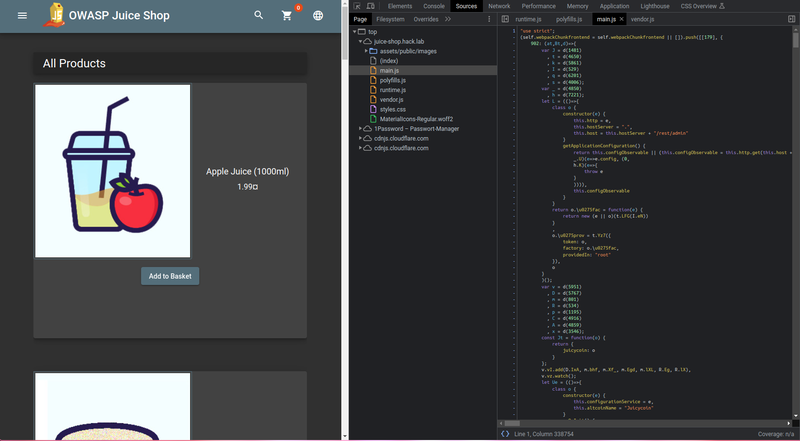Open the shopping cart icon
This screenshot has height=441, width=800.
pos(288,16)
